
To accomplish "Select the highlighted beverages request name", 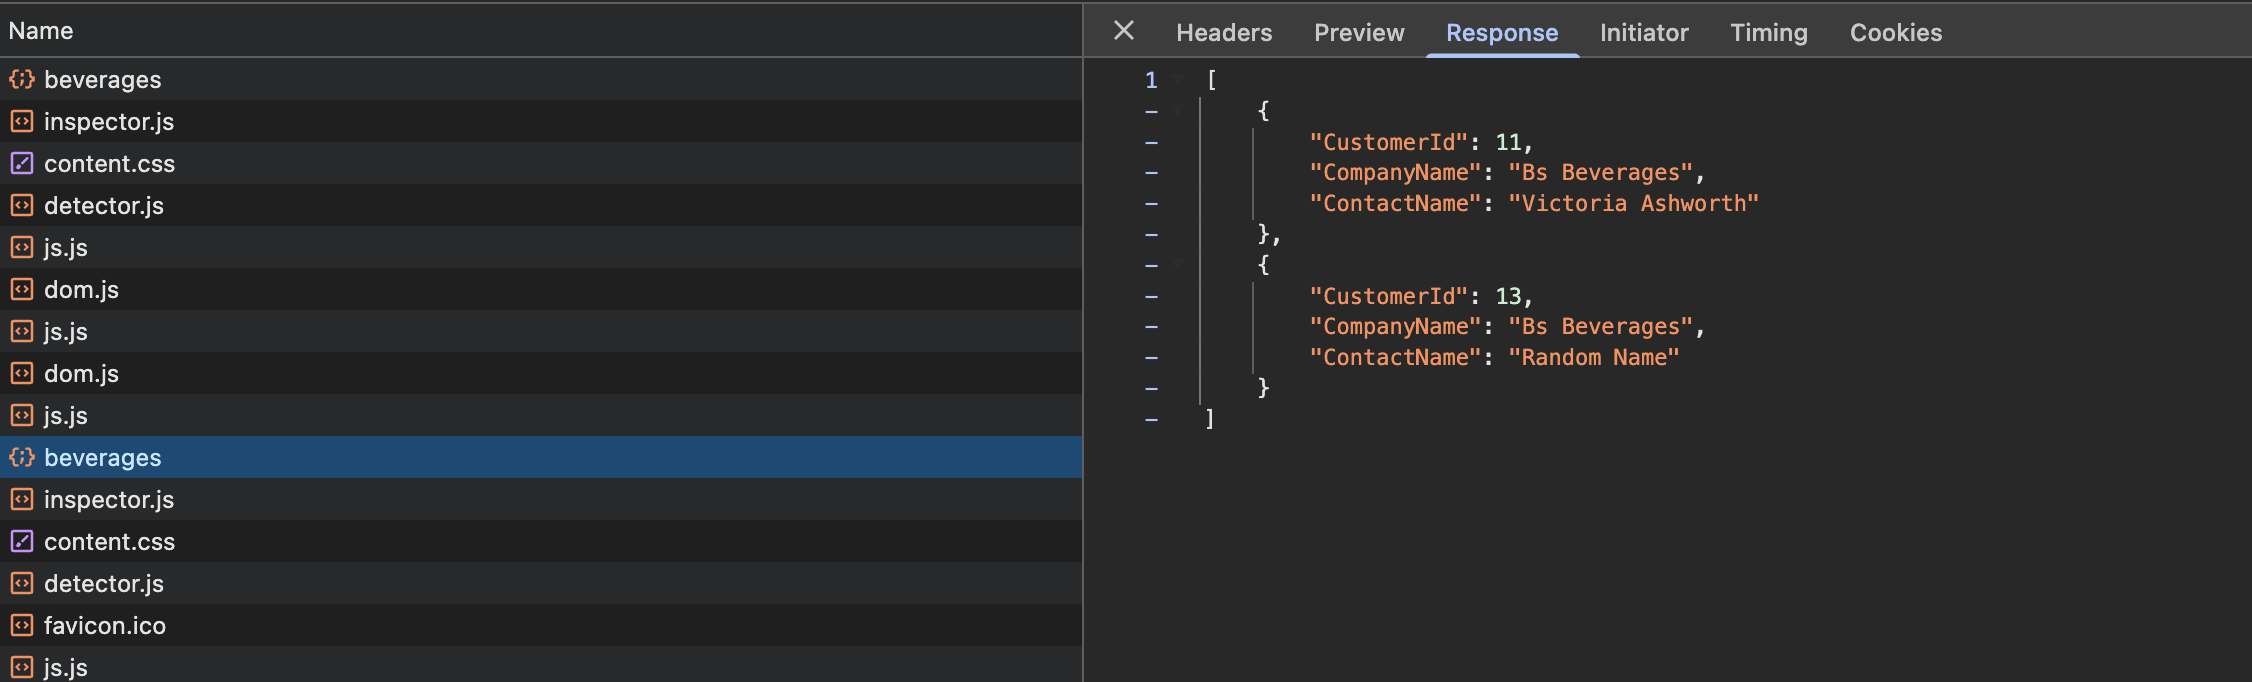I will point(103,457).
